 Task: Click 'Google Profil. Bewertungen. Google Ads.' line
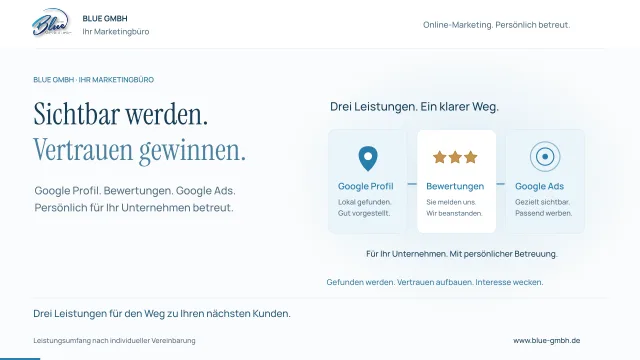135,191
